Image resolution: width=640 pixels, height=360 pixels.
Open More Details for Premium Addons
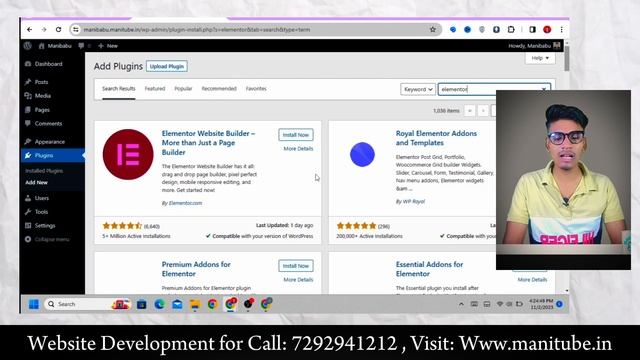(298, 280)
